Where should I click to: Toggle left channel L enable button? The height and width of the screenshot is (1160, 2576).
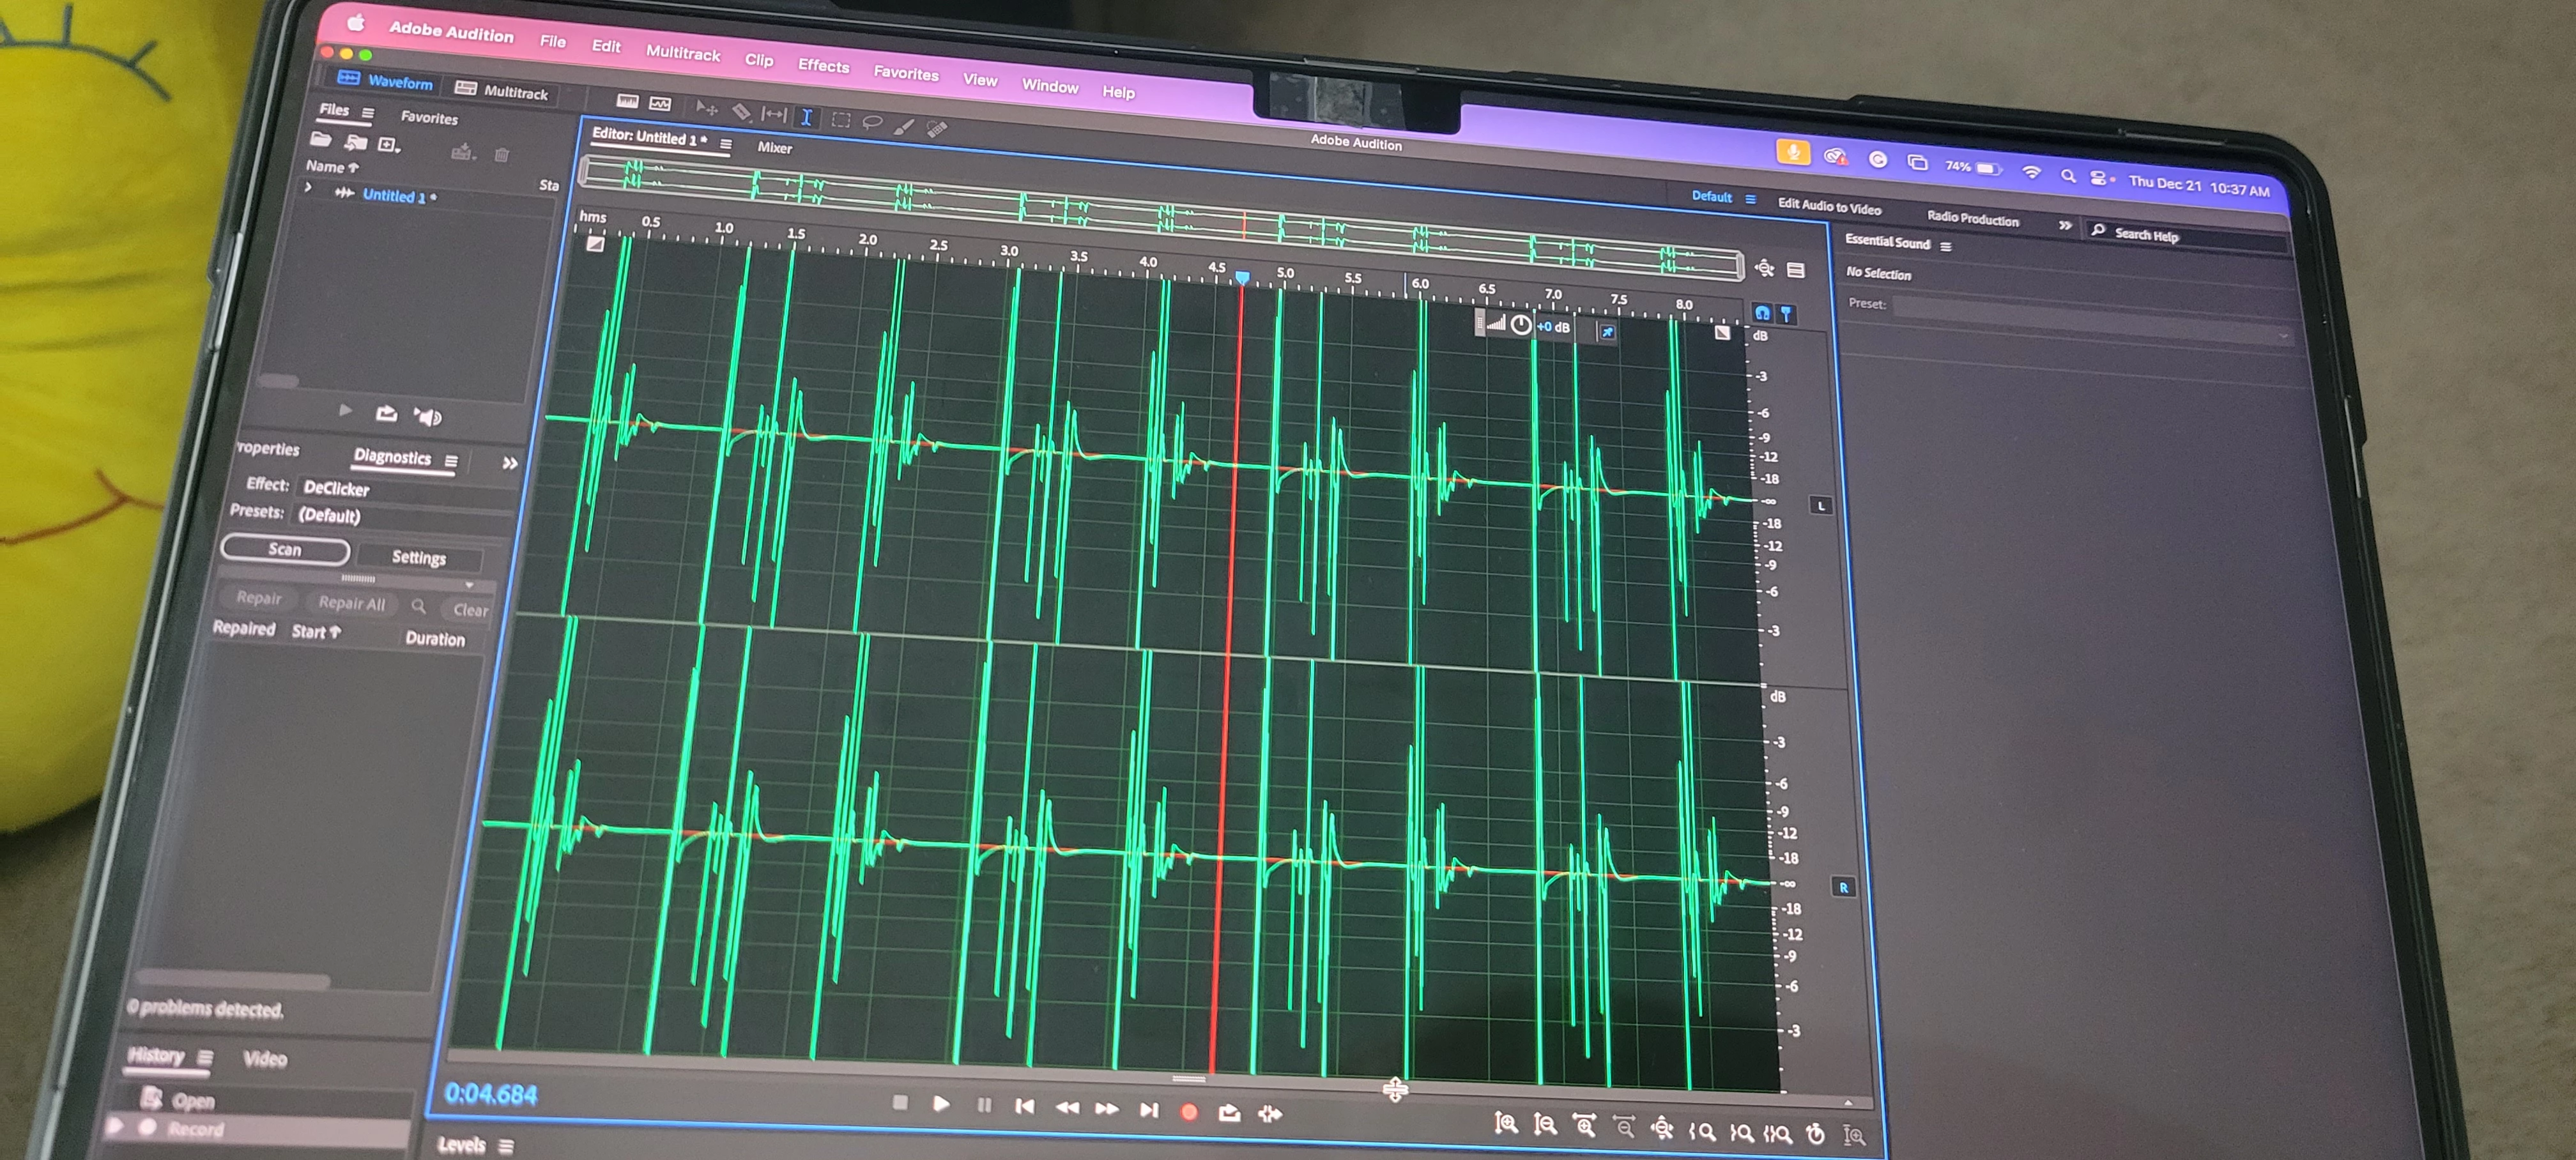(1821, 506)
